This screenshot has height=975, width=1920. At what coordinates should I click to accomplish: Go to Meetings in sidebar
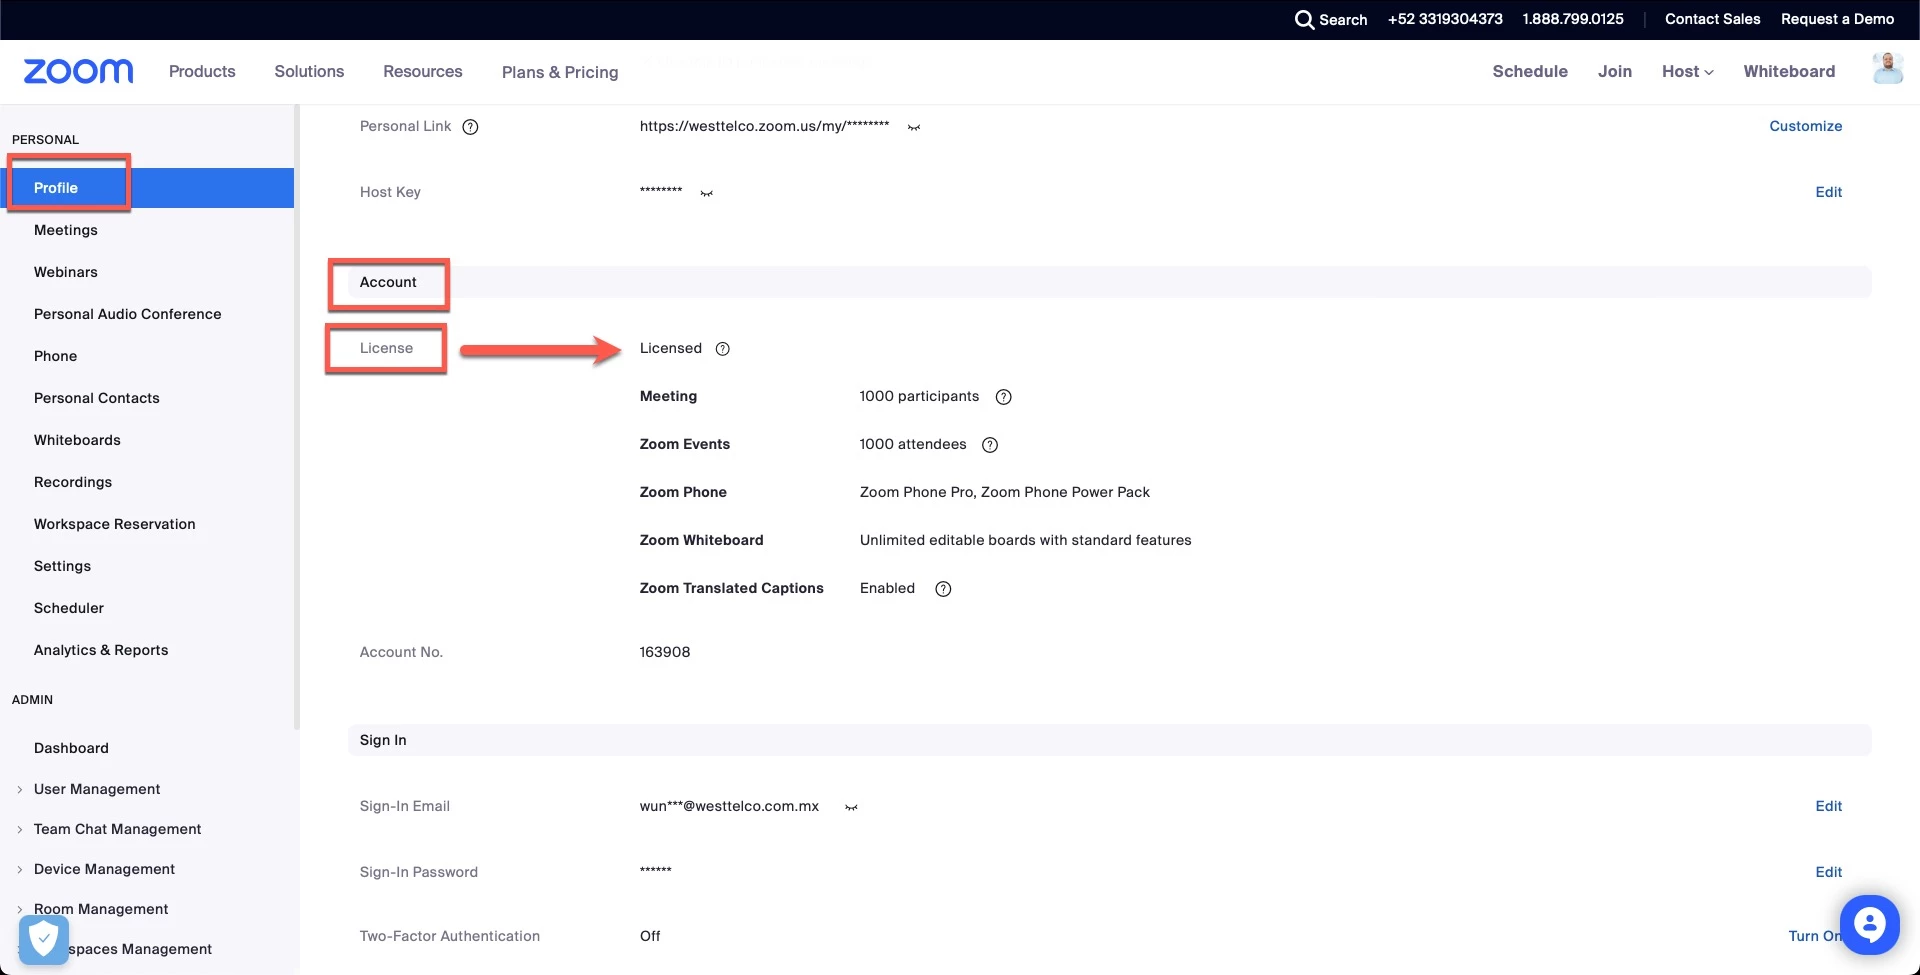coord(66,230)
